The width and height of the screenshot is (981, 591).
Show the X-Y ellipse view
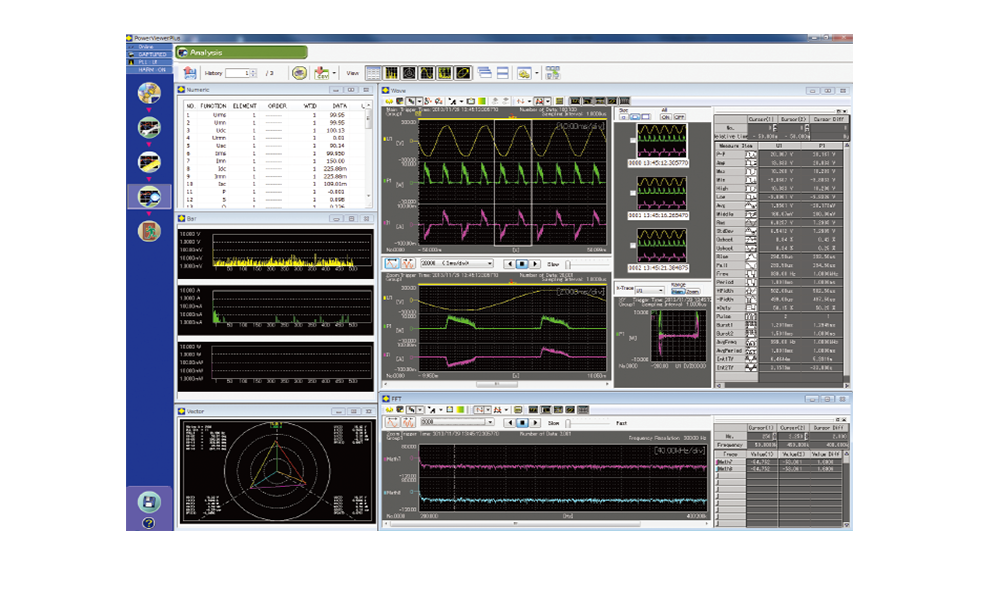click(462, 73)
